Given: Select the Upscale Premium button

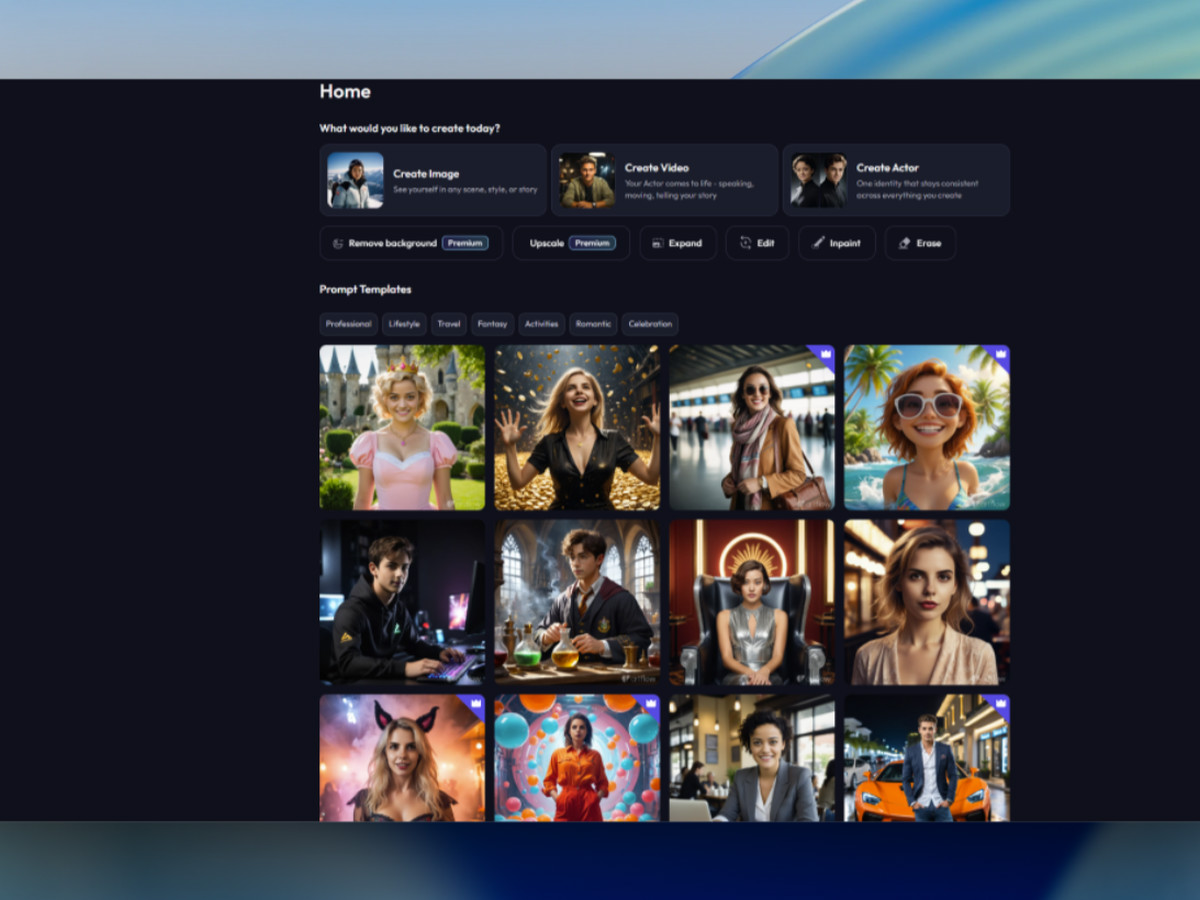Looking at the screenshot, I should tap(571, 243).
